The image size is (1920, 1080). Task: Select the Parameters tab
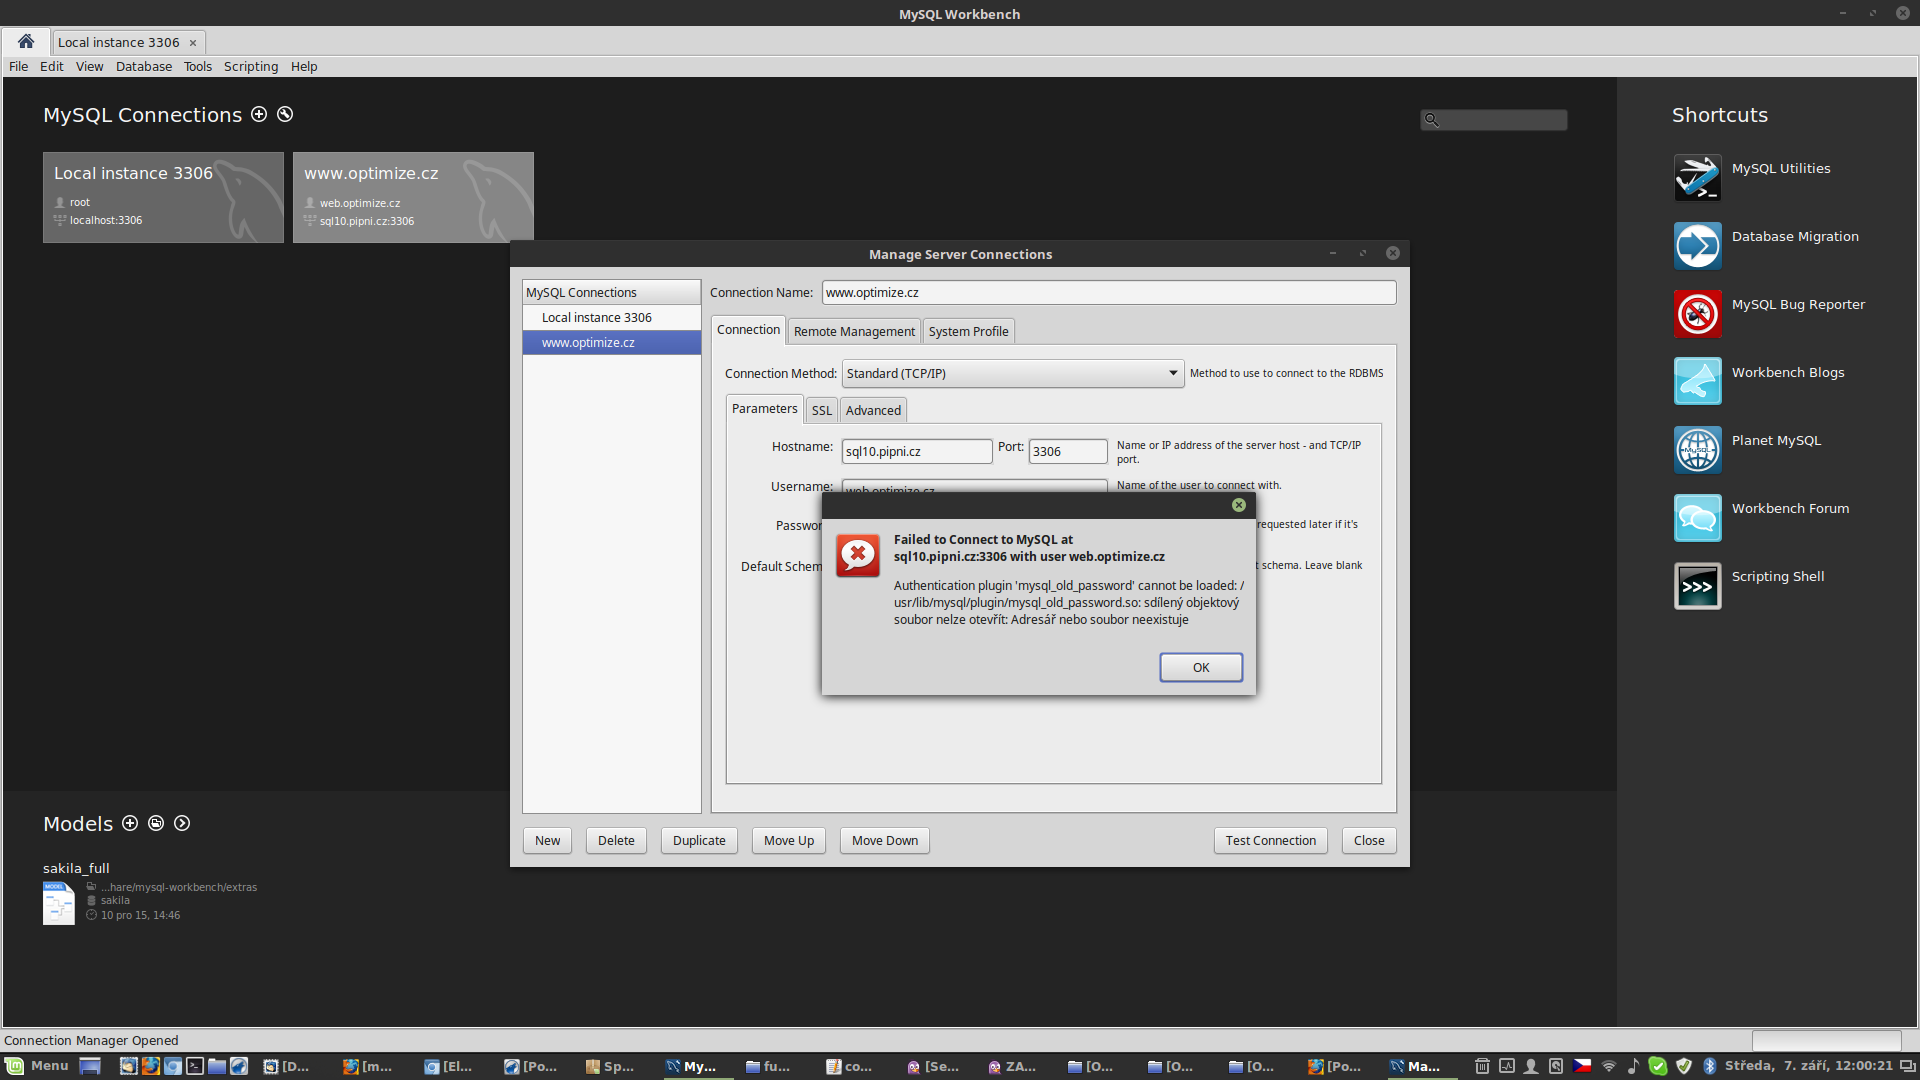(764, 408)
